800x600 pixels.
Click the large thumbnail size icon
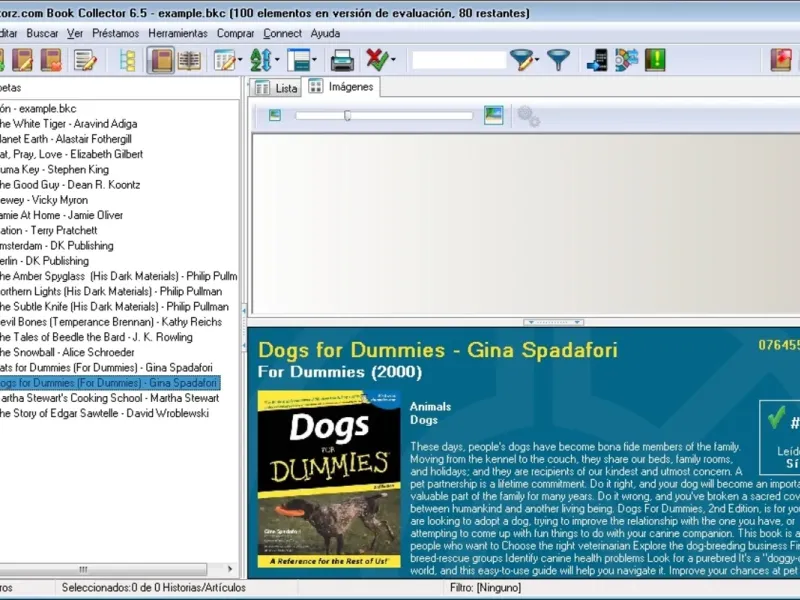pyautogui.click(x=493, y=115)
